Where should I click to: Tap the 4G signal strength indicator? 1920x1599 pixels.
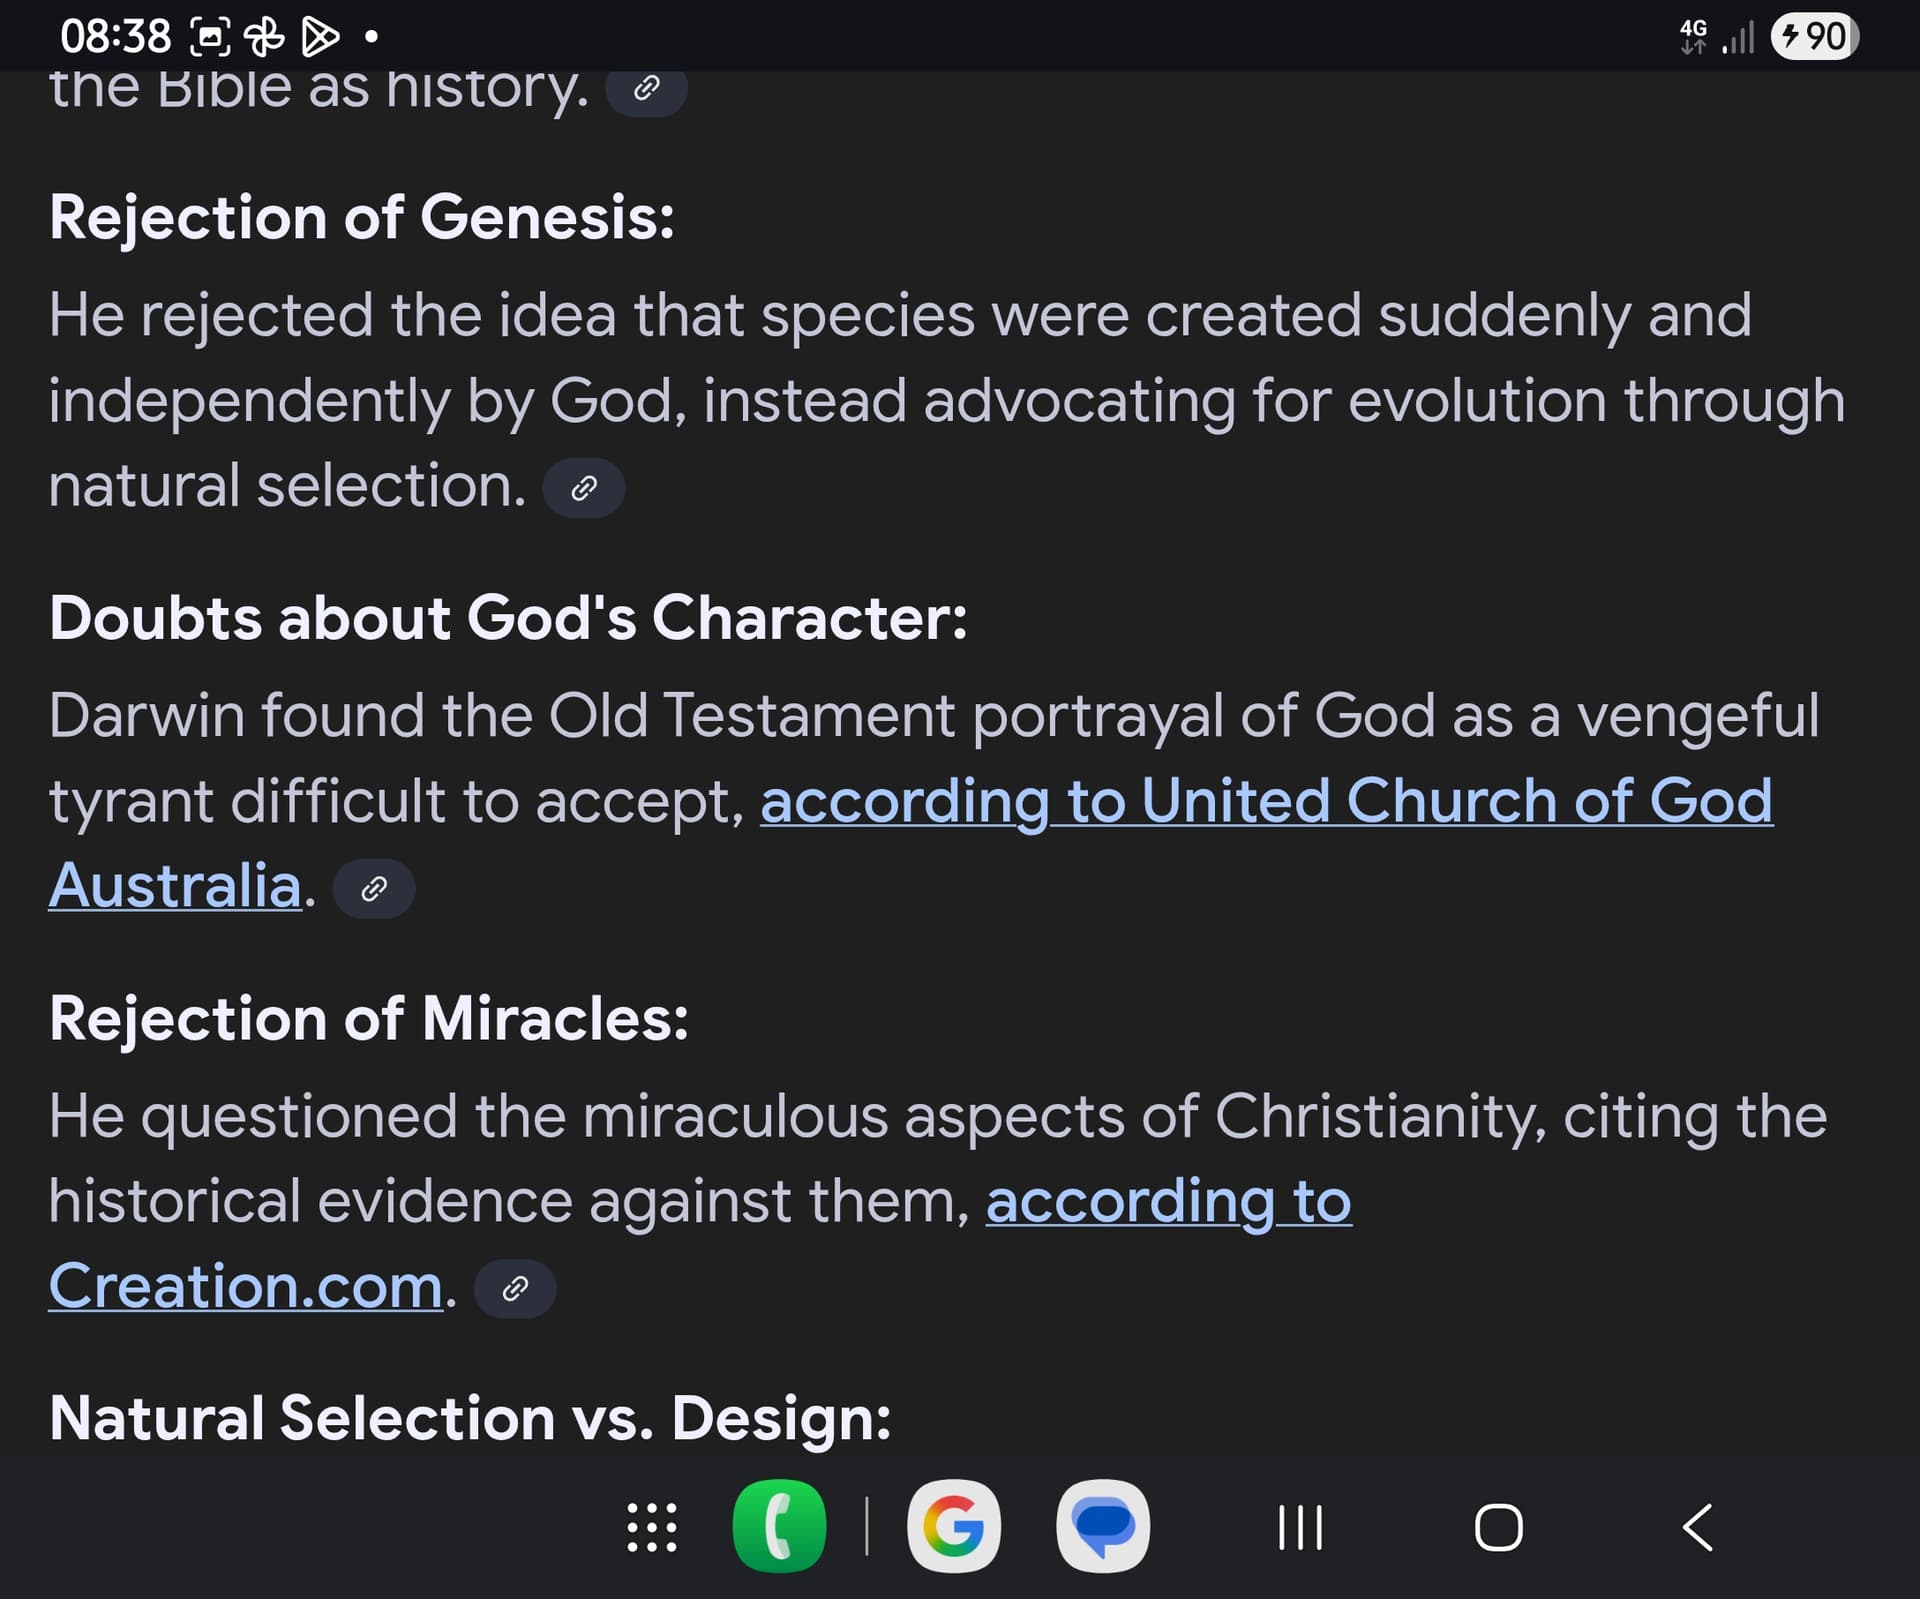click(1718, 37)
